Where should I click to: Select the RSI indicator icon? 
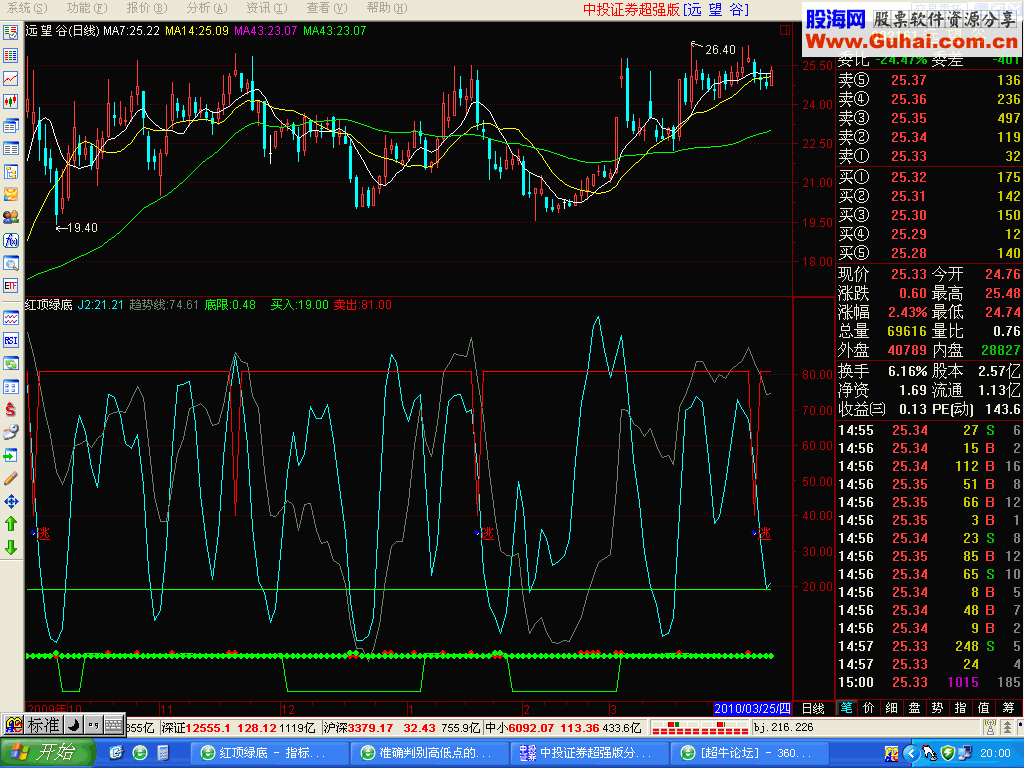[11, 340]
